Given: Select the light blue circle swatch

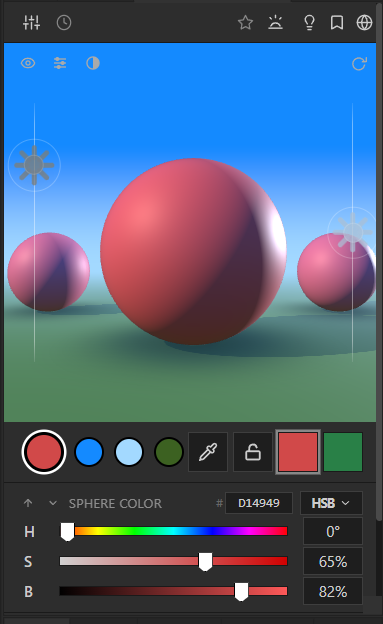Looking at the screenshot, I should pyautogui.click(x=129, y=452).
